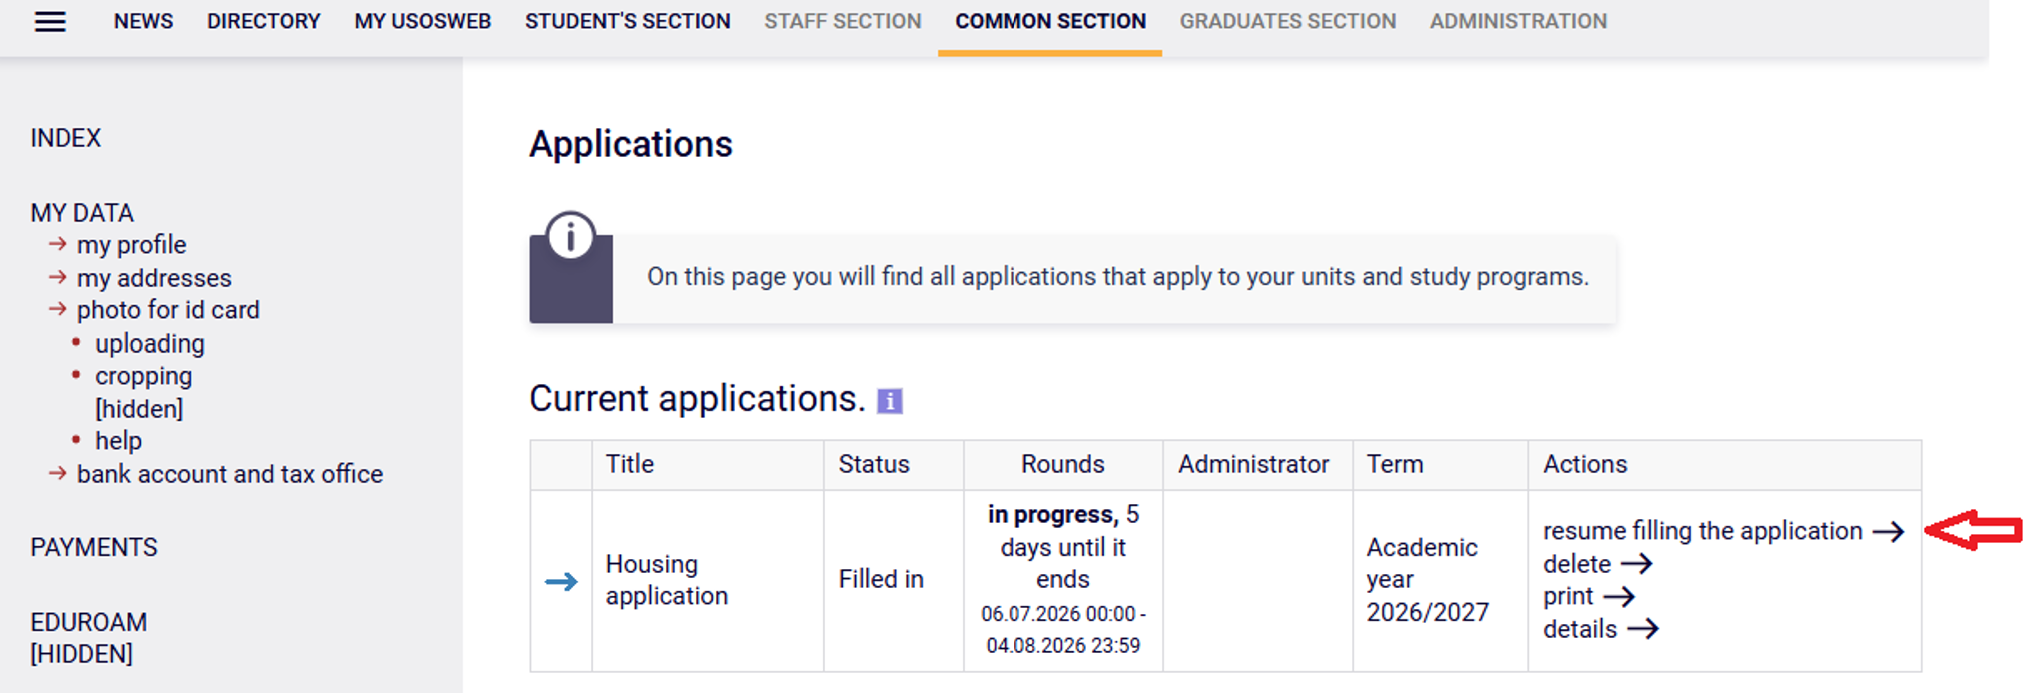Image resolution: width=2034 pixels, height=693 pixels.
Task: Click the arrow next to delete action
Action: click(1636, 564)
